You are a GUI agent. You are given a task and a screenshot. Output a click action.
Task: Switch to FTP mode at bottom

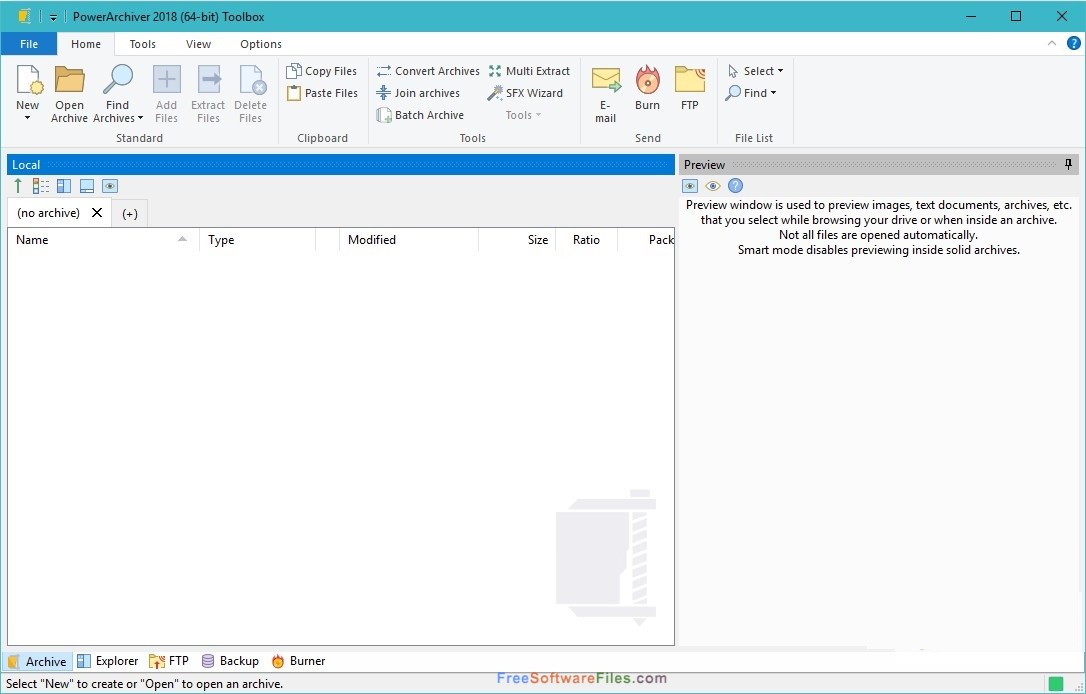click(169, 661)
